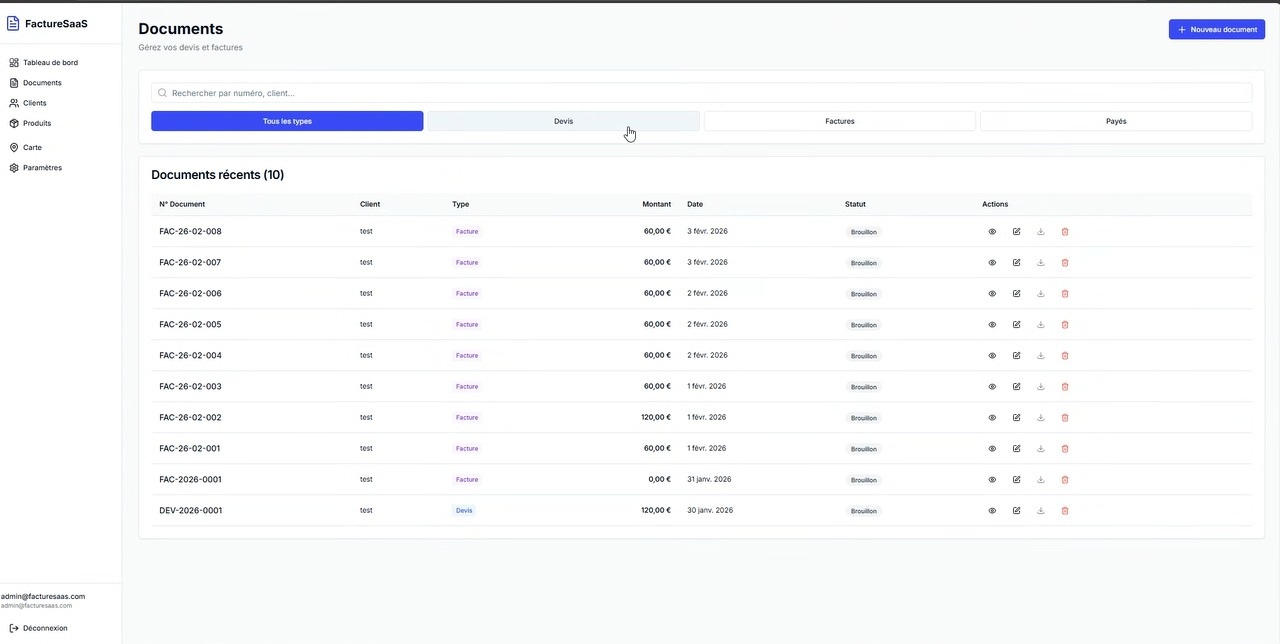Download document FAC-26-02-006 via download icon
Viewport: 1280px width, 644px height.
(x=1040, y=294)
